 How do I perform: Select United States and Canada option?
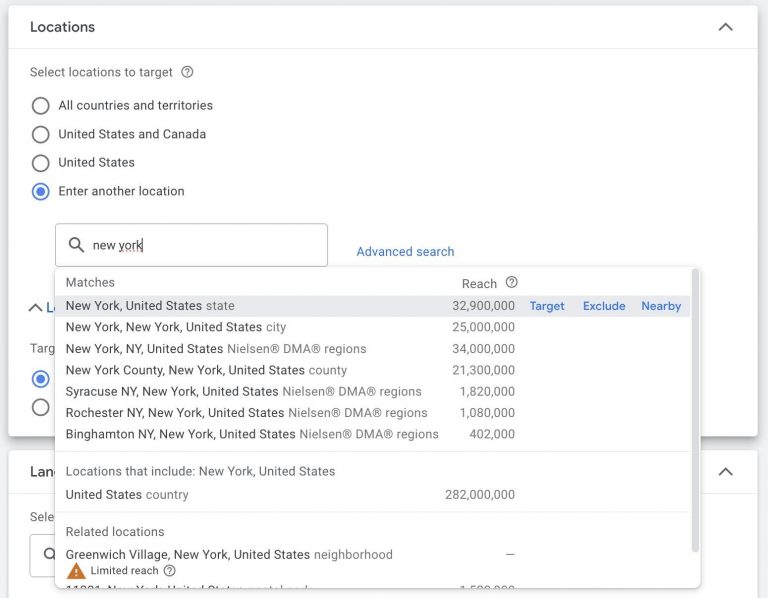click(41, 134)
